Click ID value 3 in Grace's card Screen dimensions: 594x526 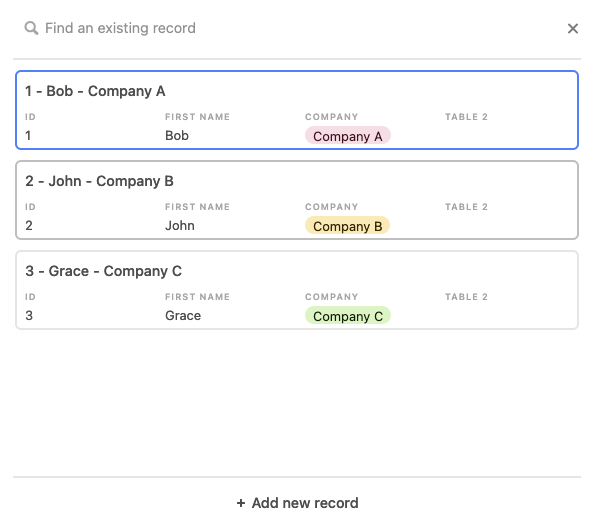(29, 316)
